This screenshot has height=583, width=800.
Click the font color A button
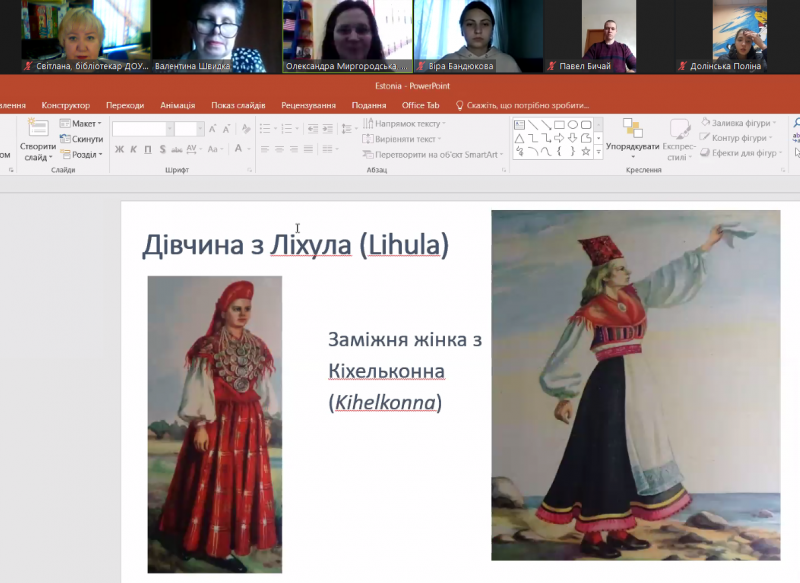[238, 148]
